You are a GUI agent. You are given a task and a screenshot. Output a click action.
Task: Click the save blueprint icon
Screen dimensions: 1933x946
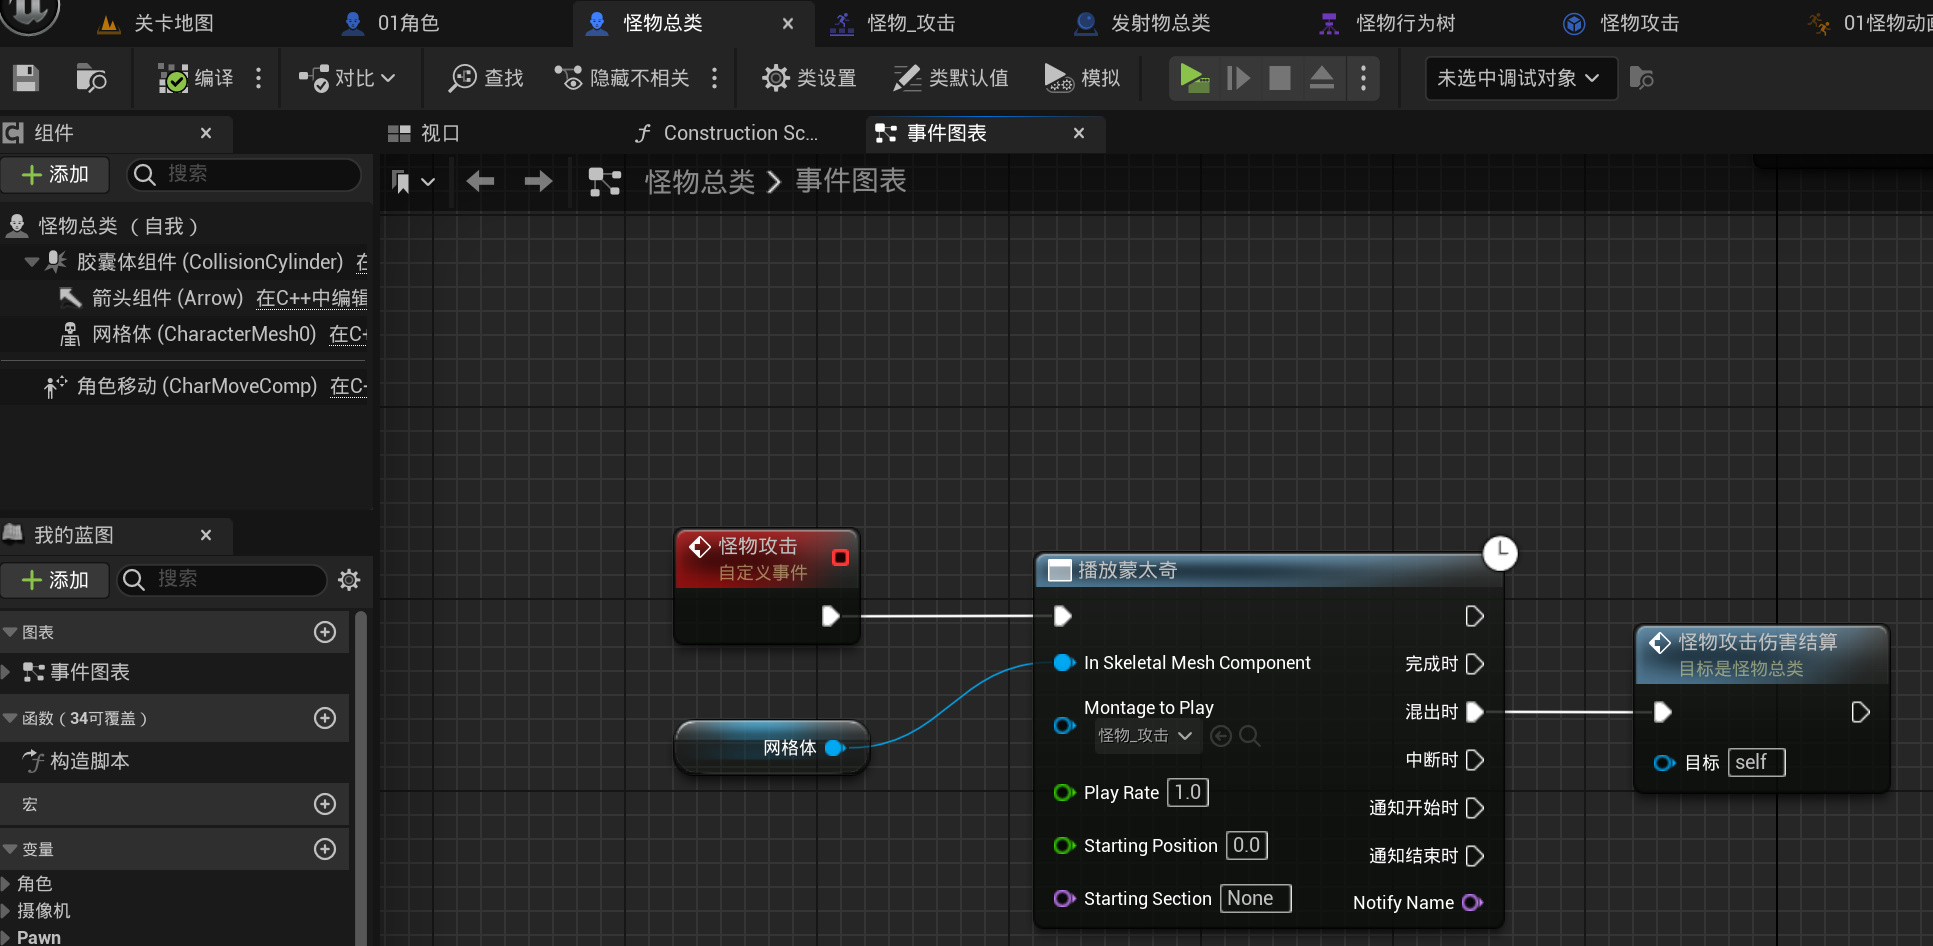pyautogui.click(x=26, y=78)
